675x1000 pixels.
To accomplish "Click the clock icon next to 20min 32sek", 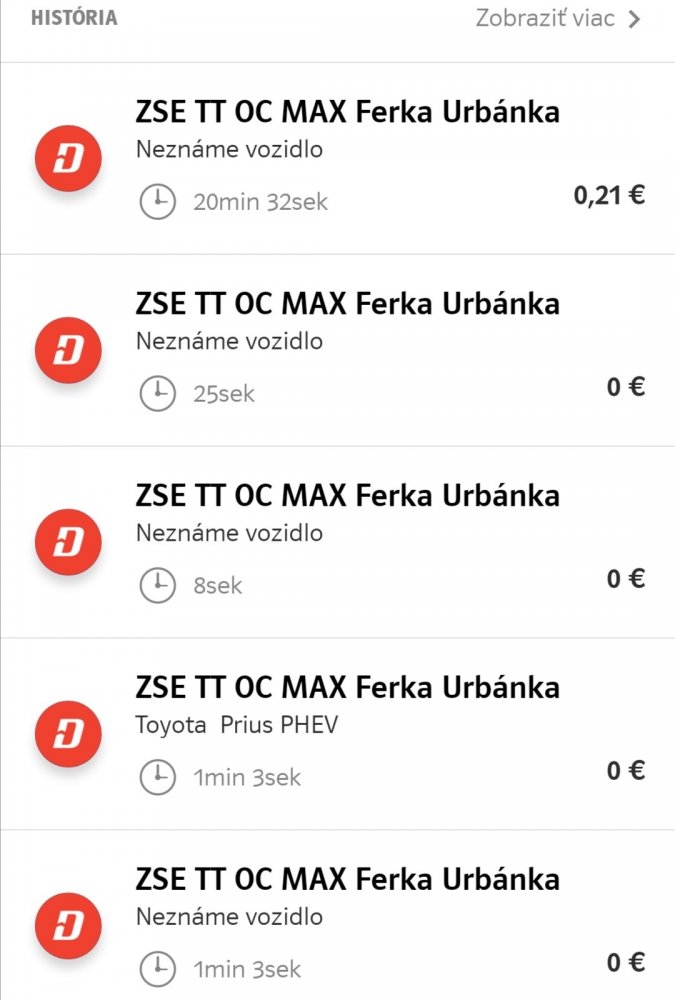I will pos(157,202).
